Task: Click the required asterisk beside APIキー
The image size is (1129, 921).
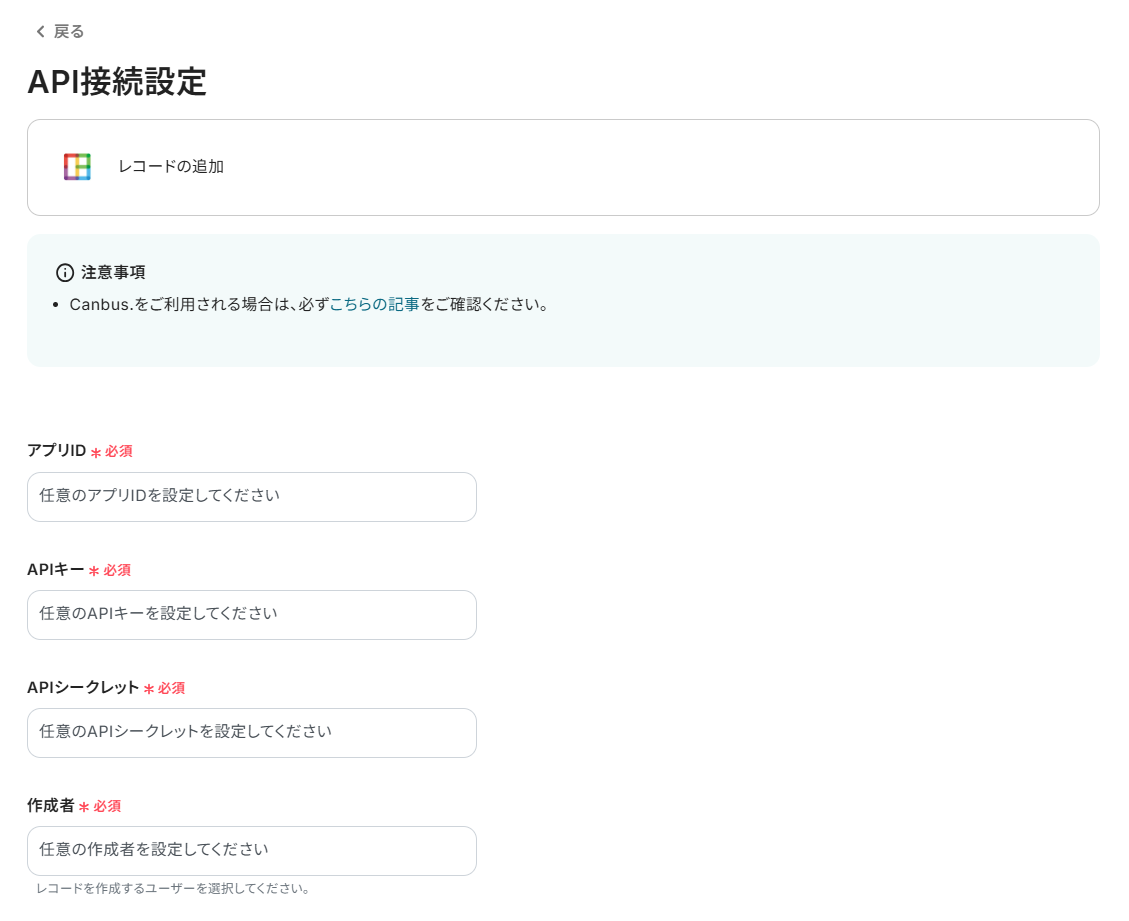Action: [94, 571]
